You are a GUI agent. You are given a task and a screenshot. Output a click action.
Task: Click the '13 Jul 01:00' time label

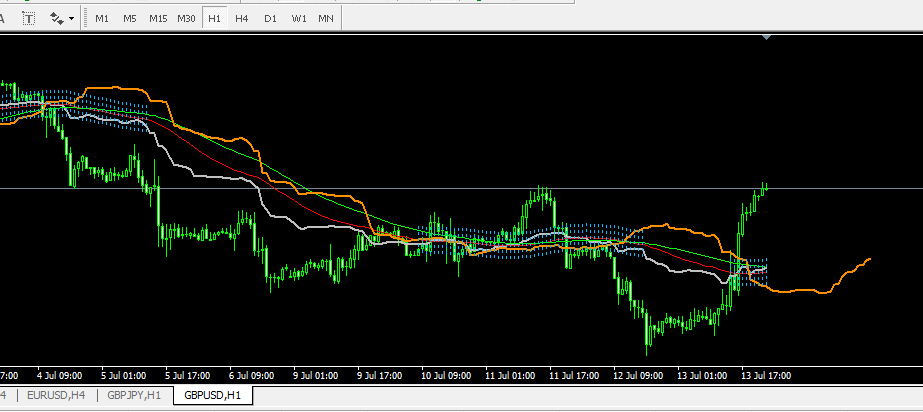pos(702,376)
